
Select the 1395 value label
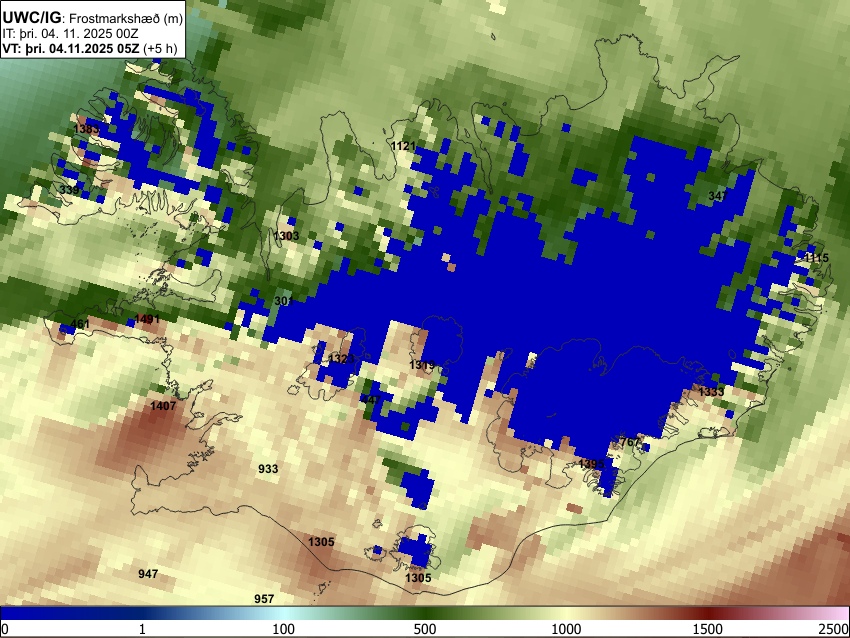coord(591,464)
